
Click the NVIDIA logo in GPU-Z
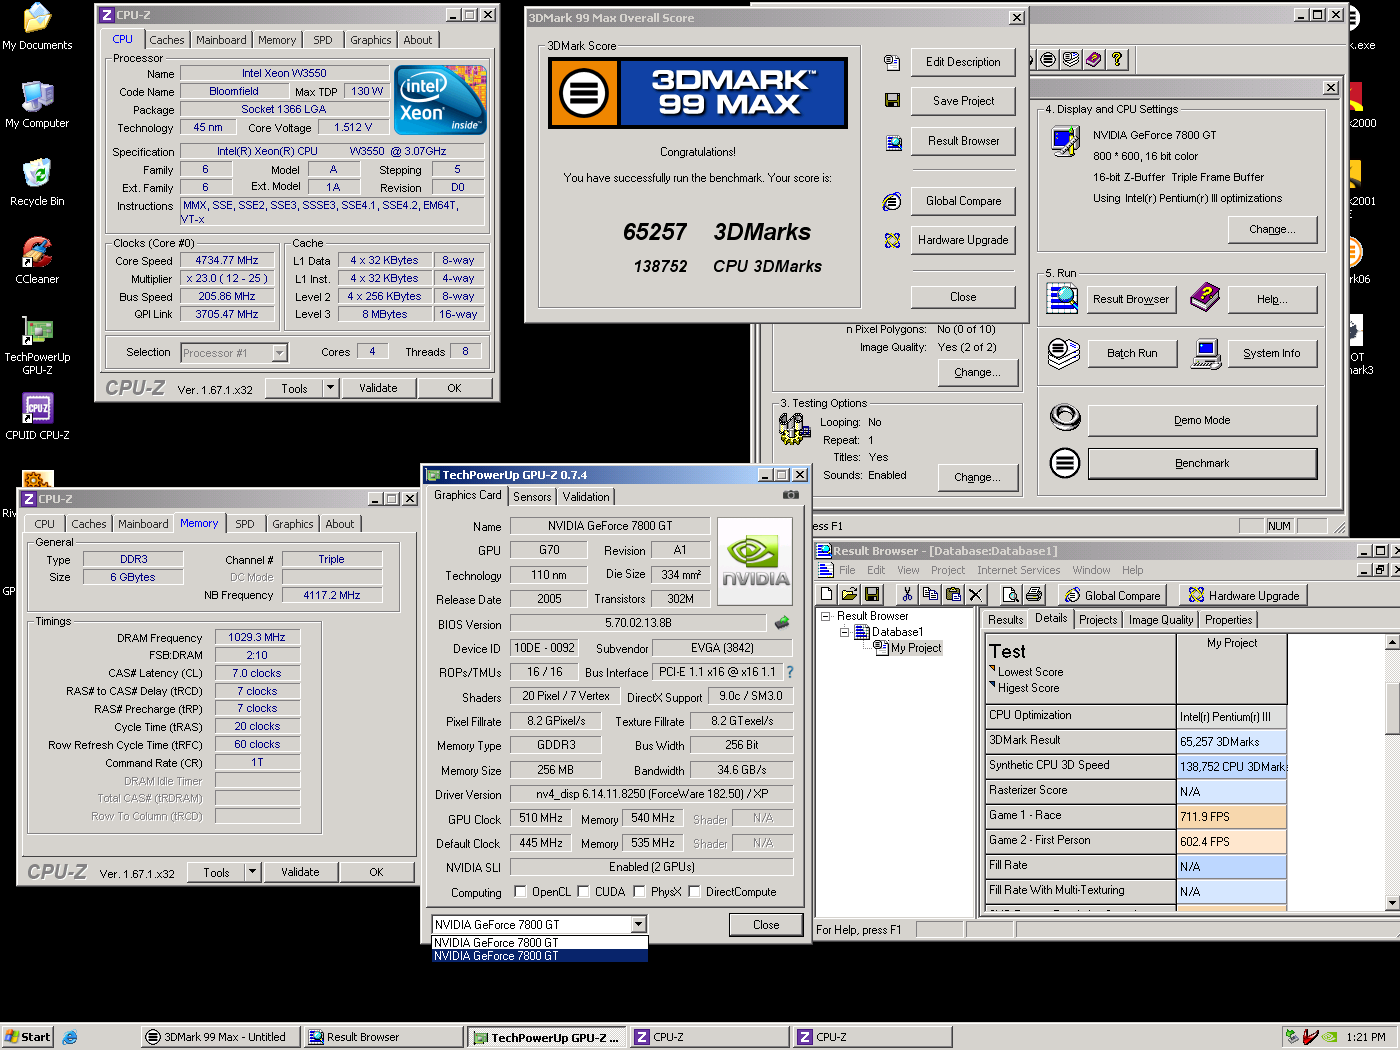click(755, 561)
